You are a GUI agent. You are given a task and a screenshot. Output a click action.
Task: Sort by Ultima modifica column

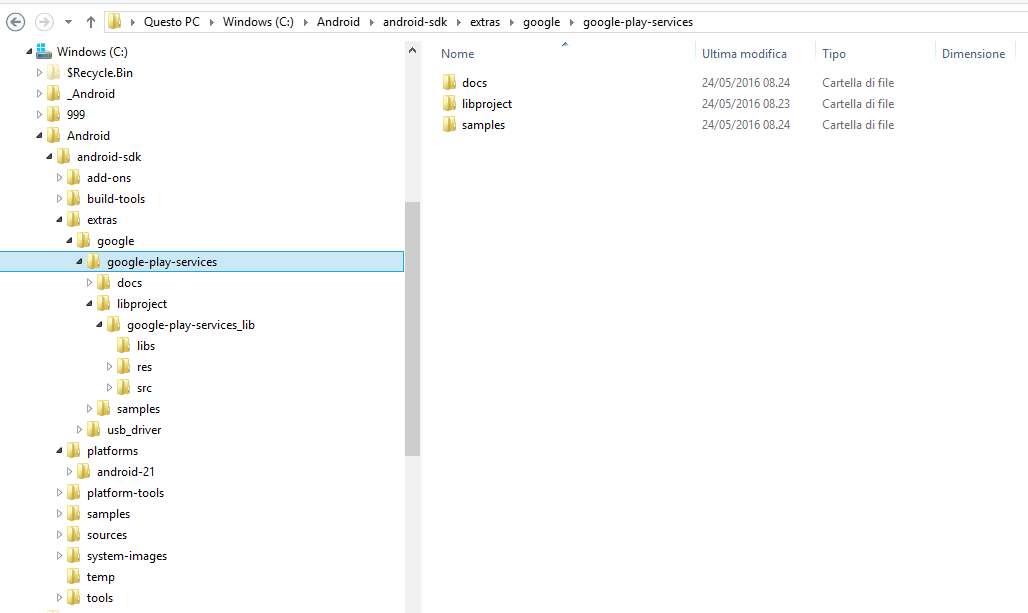pos(744,54)
